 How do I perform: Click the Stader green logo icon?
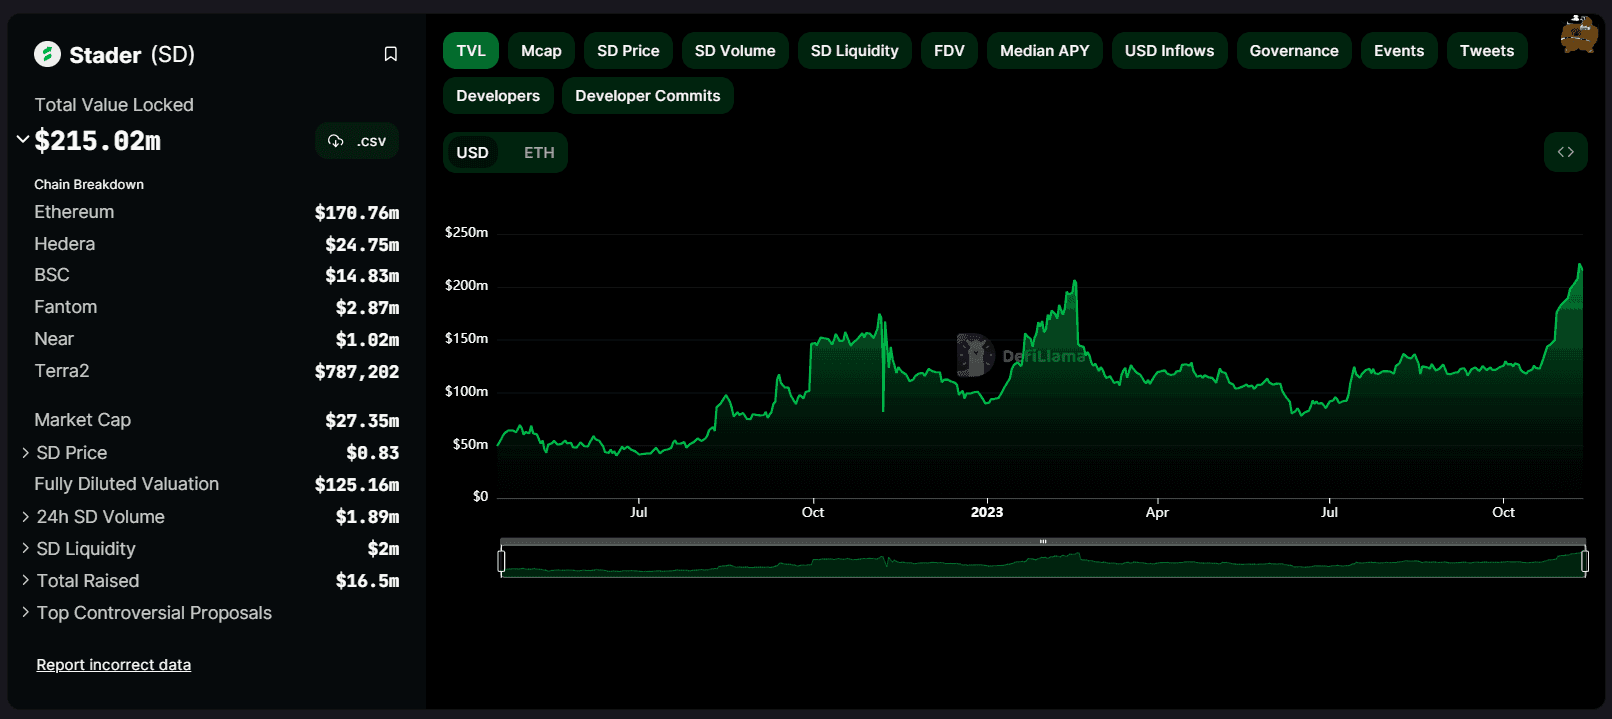[x=47, y=54]
